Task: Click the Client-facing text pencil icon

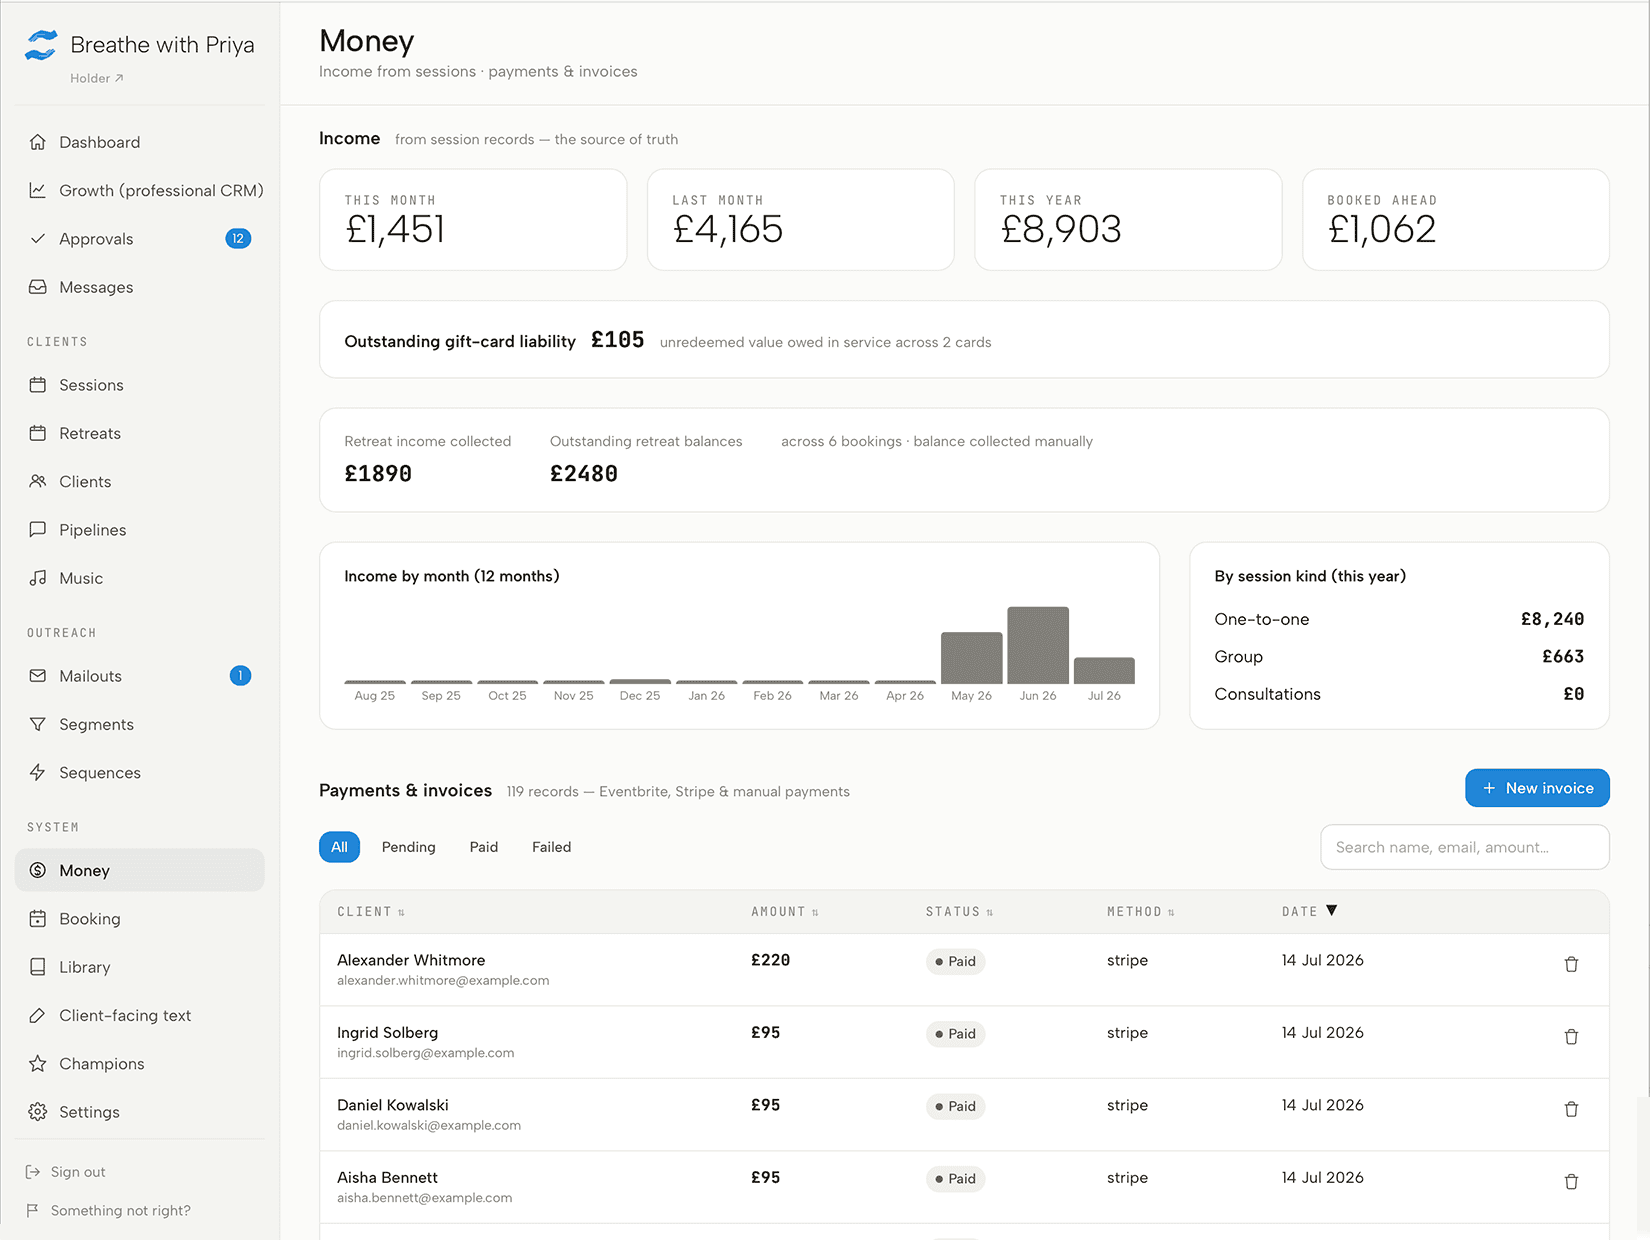Action: [x=38, y=1015]
